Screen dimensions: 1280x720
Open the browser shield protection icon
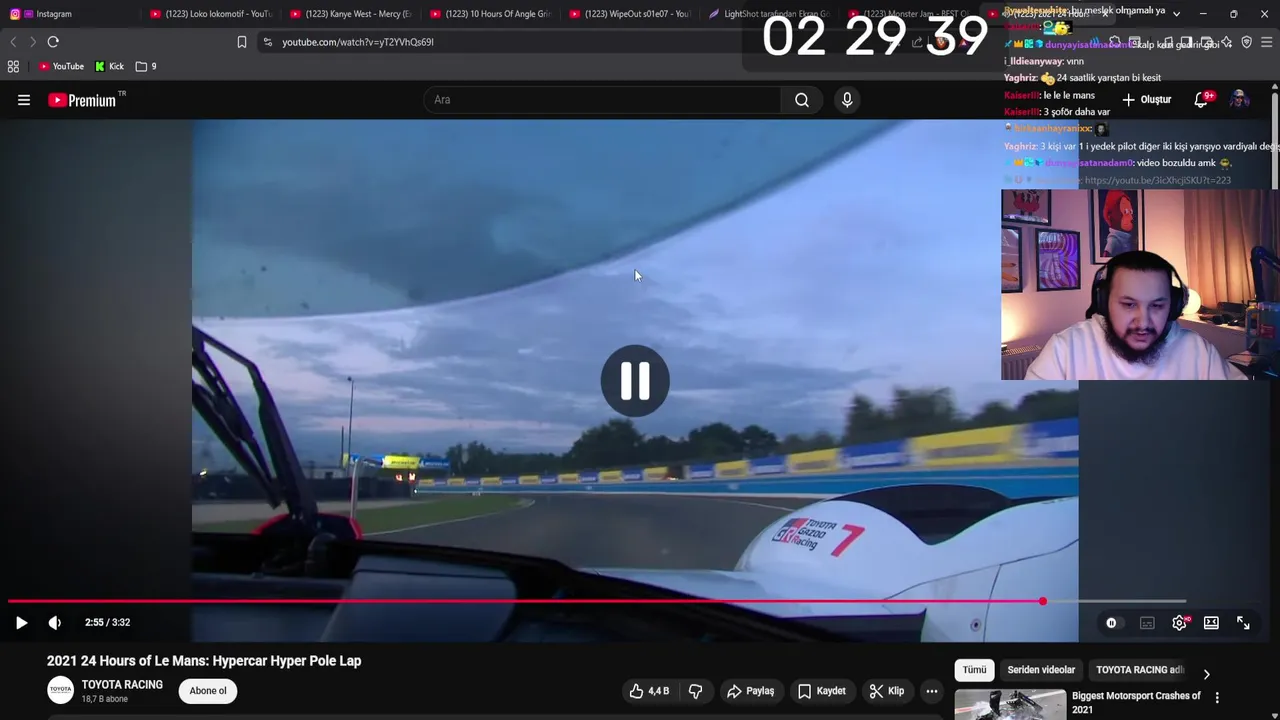(x=1246, y=42)
